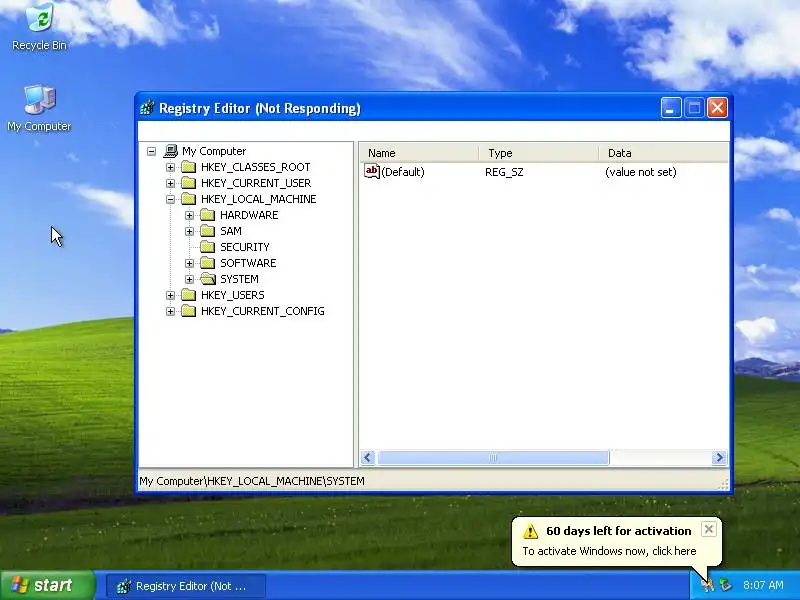Click the open SYSTEM folder icon
Image resolution: width=800 pixels, height=600 pixels.
(208, 279)
